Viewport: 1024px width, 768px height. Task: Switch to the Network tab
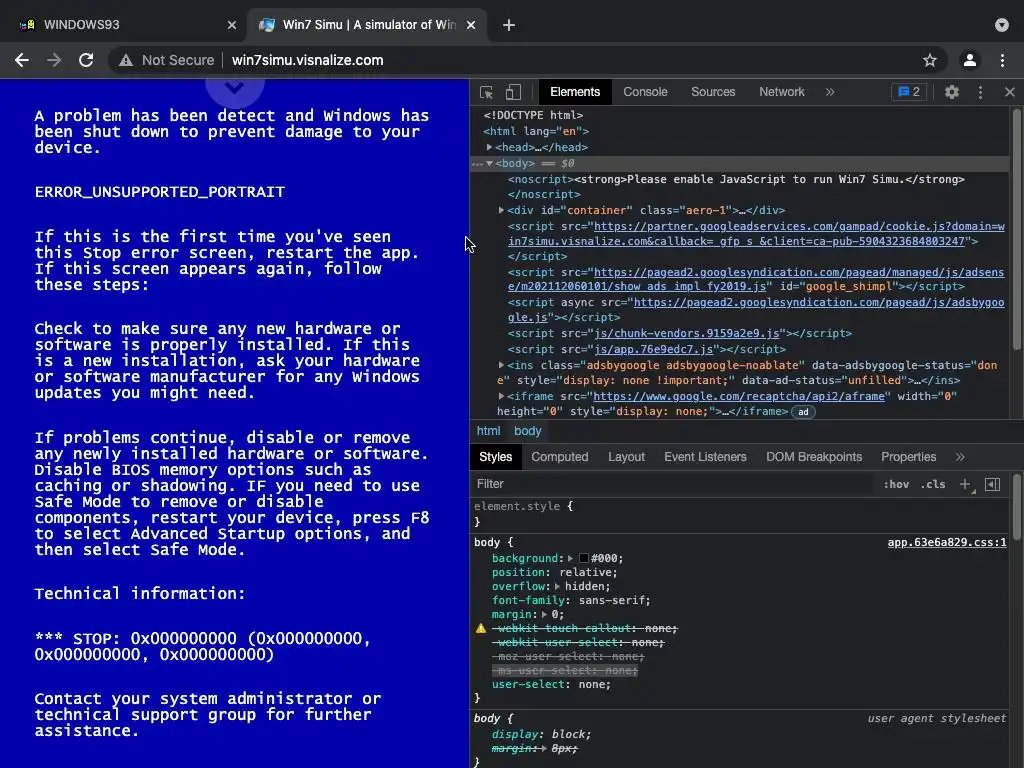[x=782, y=92]
